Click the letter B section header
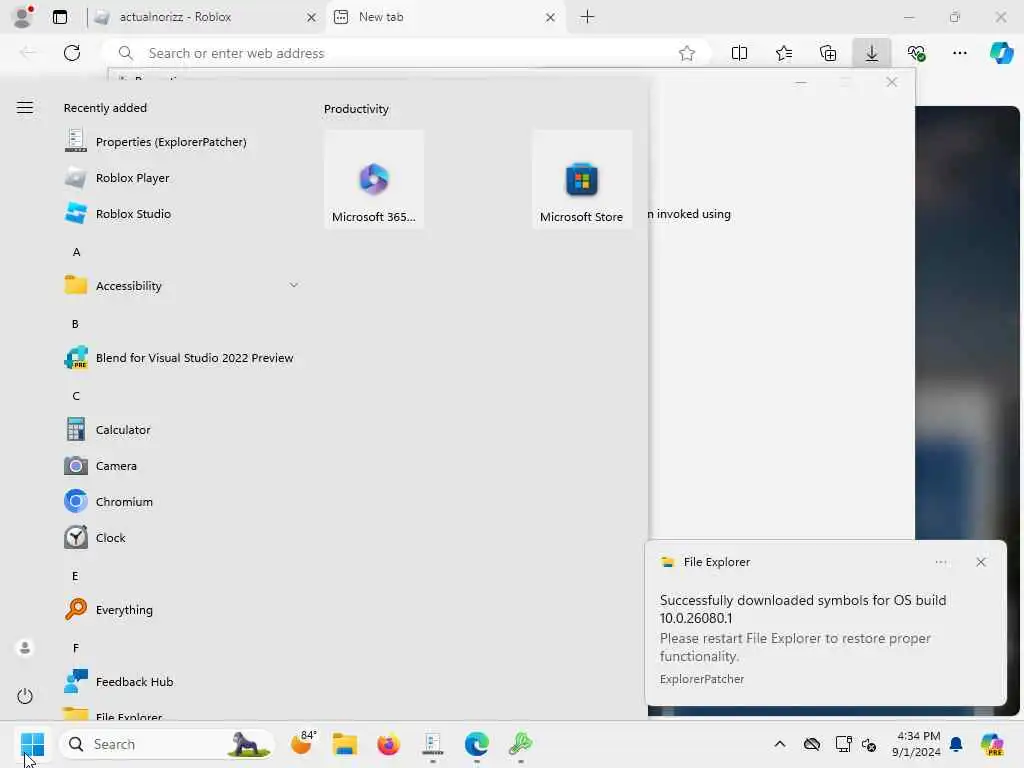 point(75,324)
